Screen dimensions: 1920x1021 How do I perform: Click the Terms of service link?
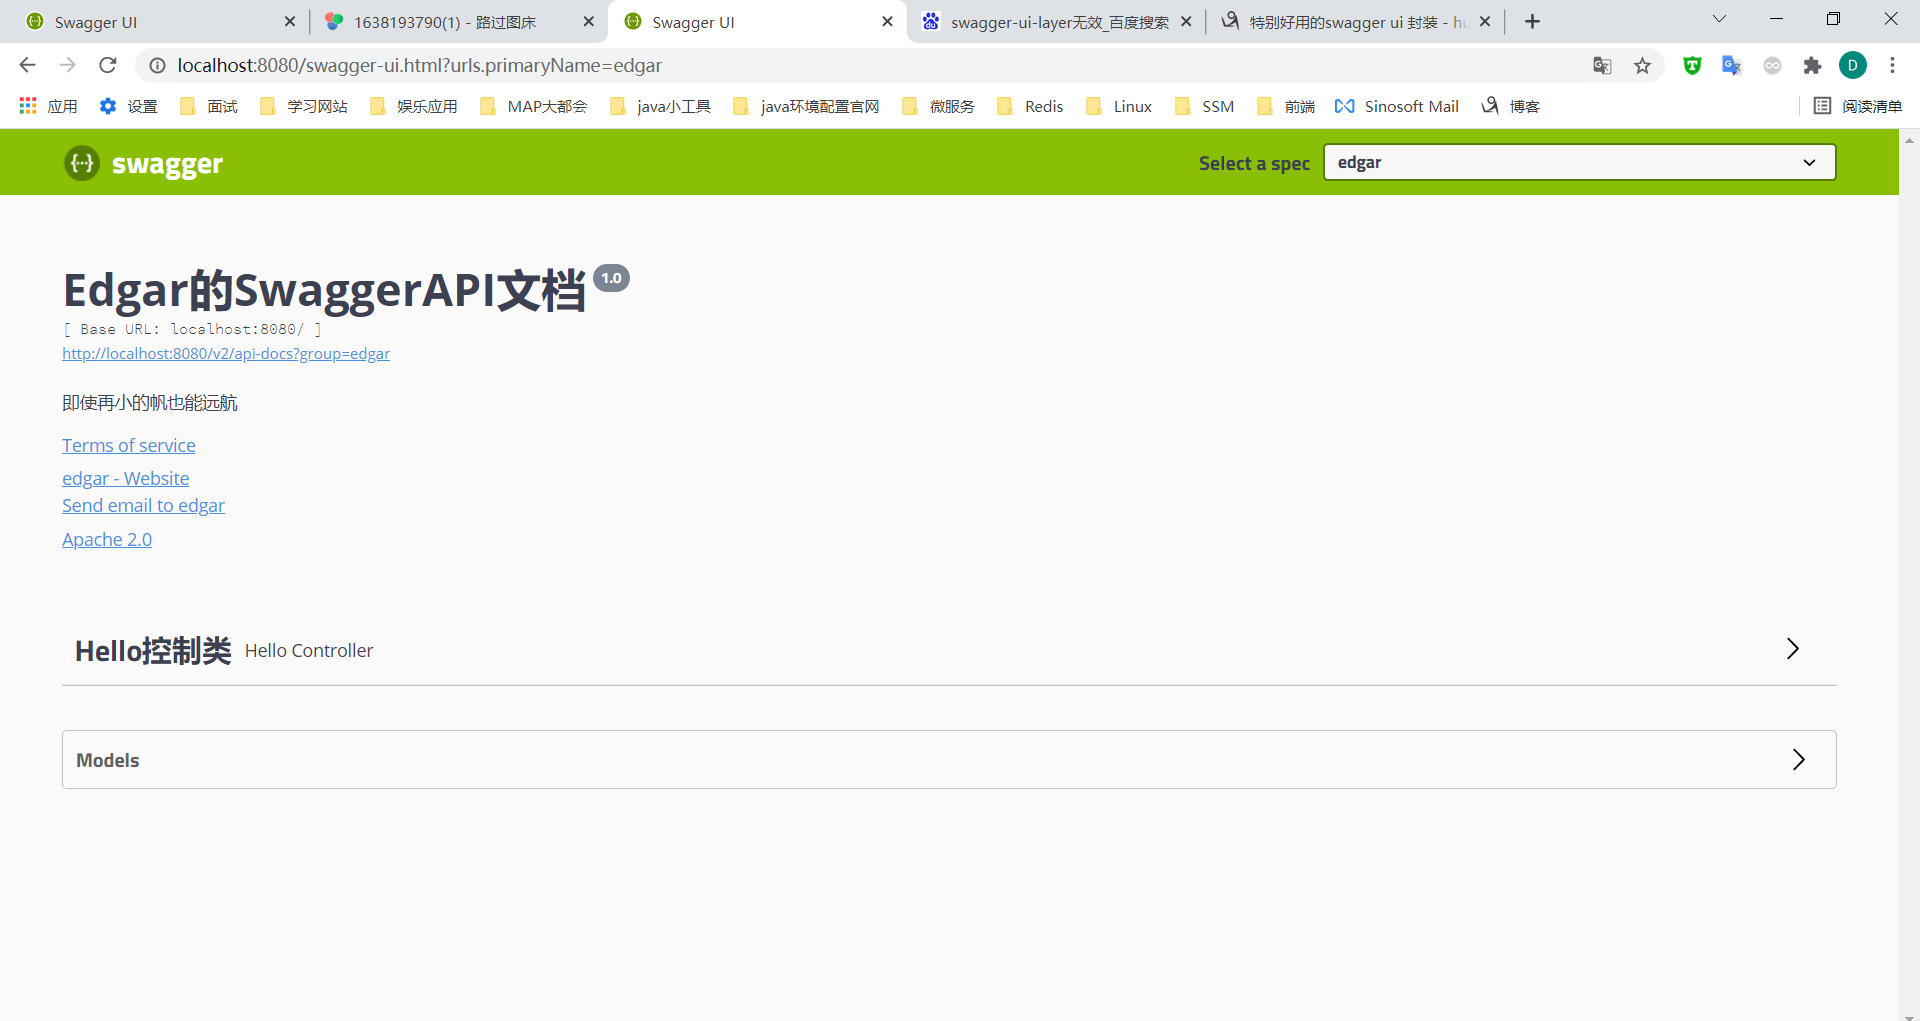[129, 446]
